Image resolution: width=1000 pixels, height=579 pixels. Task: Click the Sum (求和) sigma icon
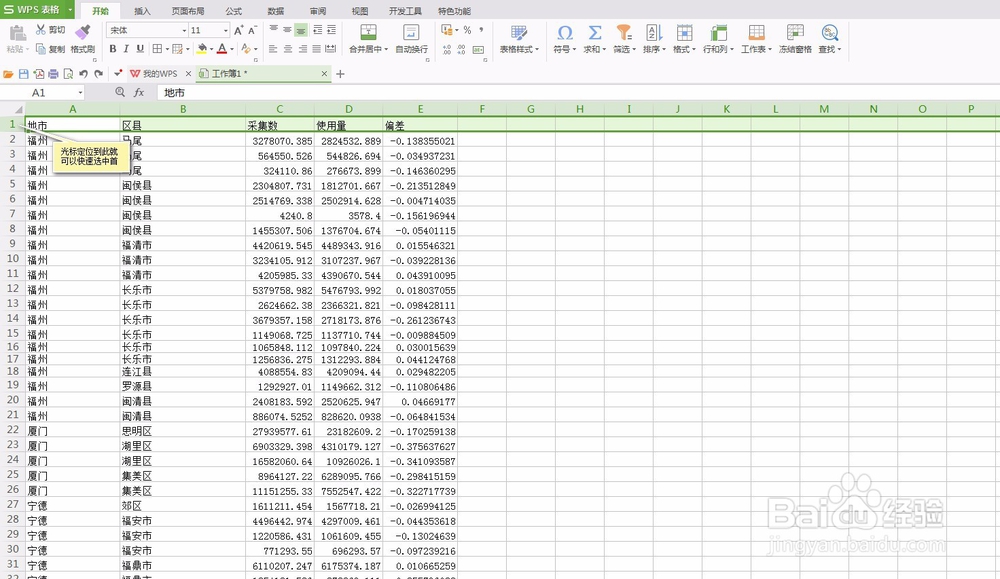pyautogui.click(x=594, y=33)
